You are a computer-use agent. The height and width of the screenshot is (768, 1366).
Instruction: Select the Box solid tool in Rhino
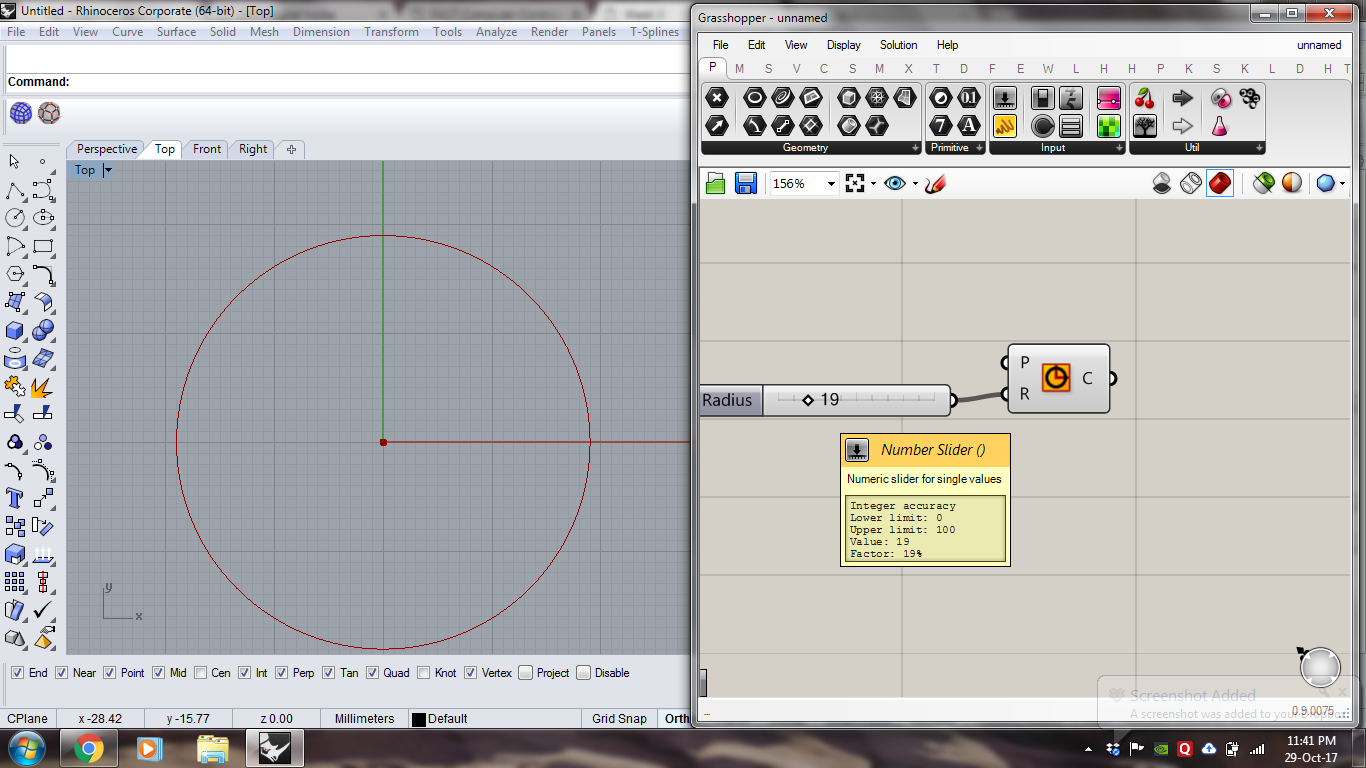point(15,330)
